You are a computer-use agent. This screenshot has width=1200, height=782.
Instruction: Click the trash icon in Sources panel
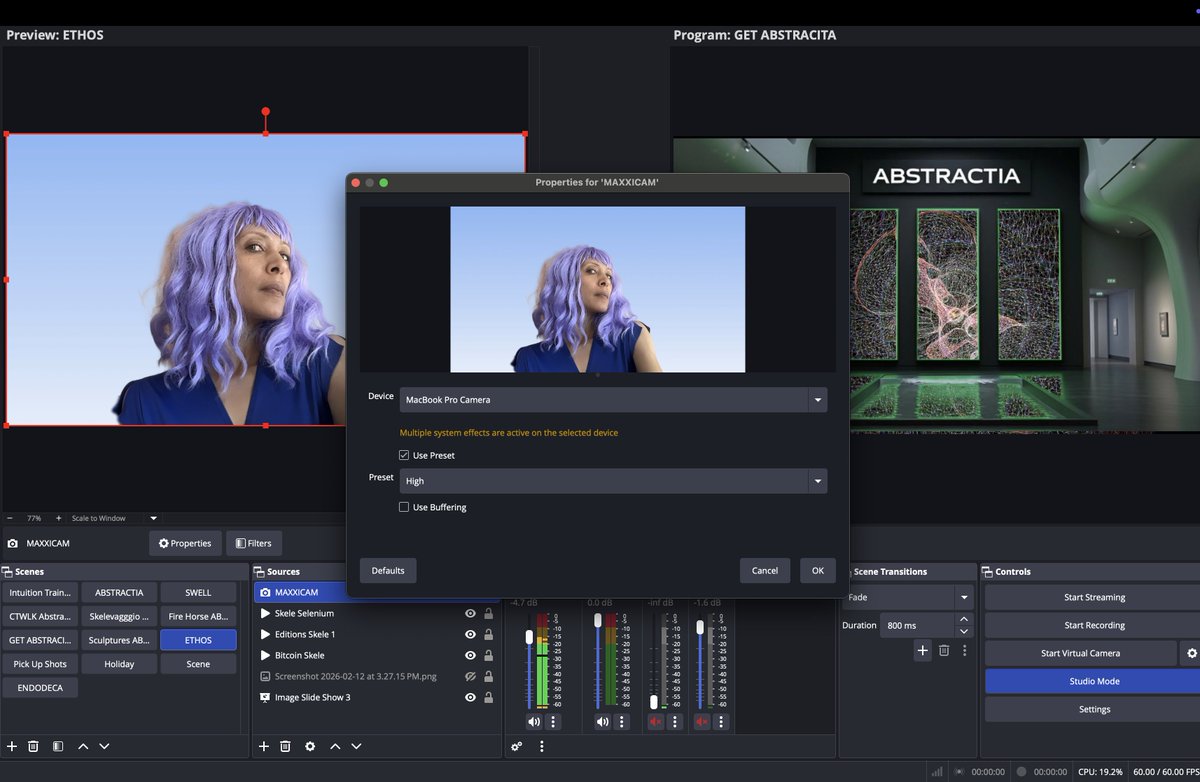285,746
